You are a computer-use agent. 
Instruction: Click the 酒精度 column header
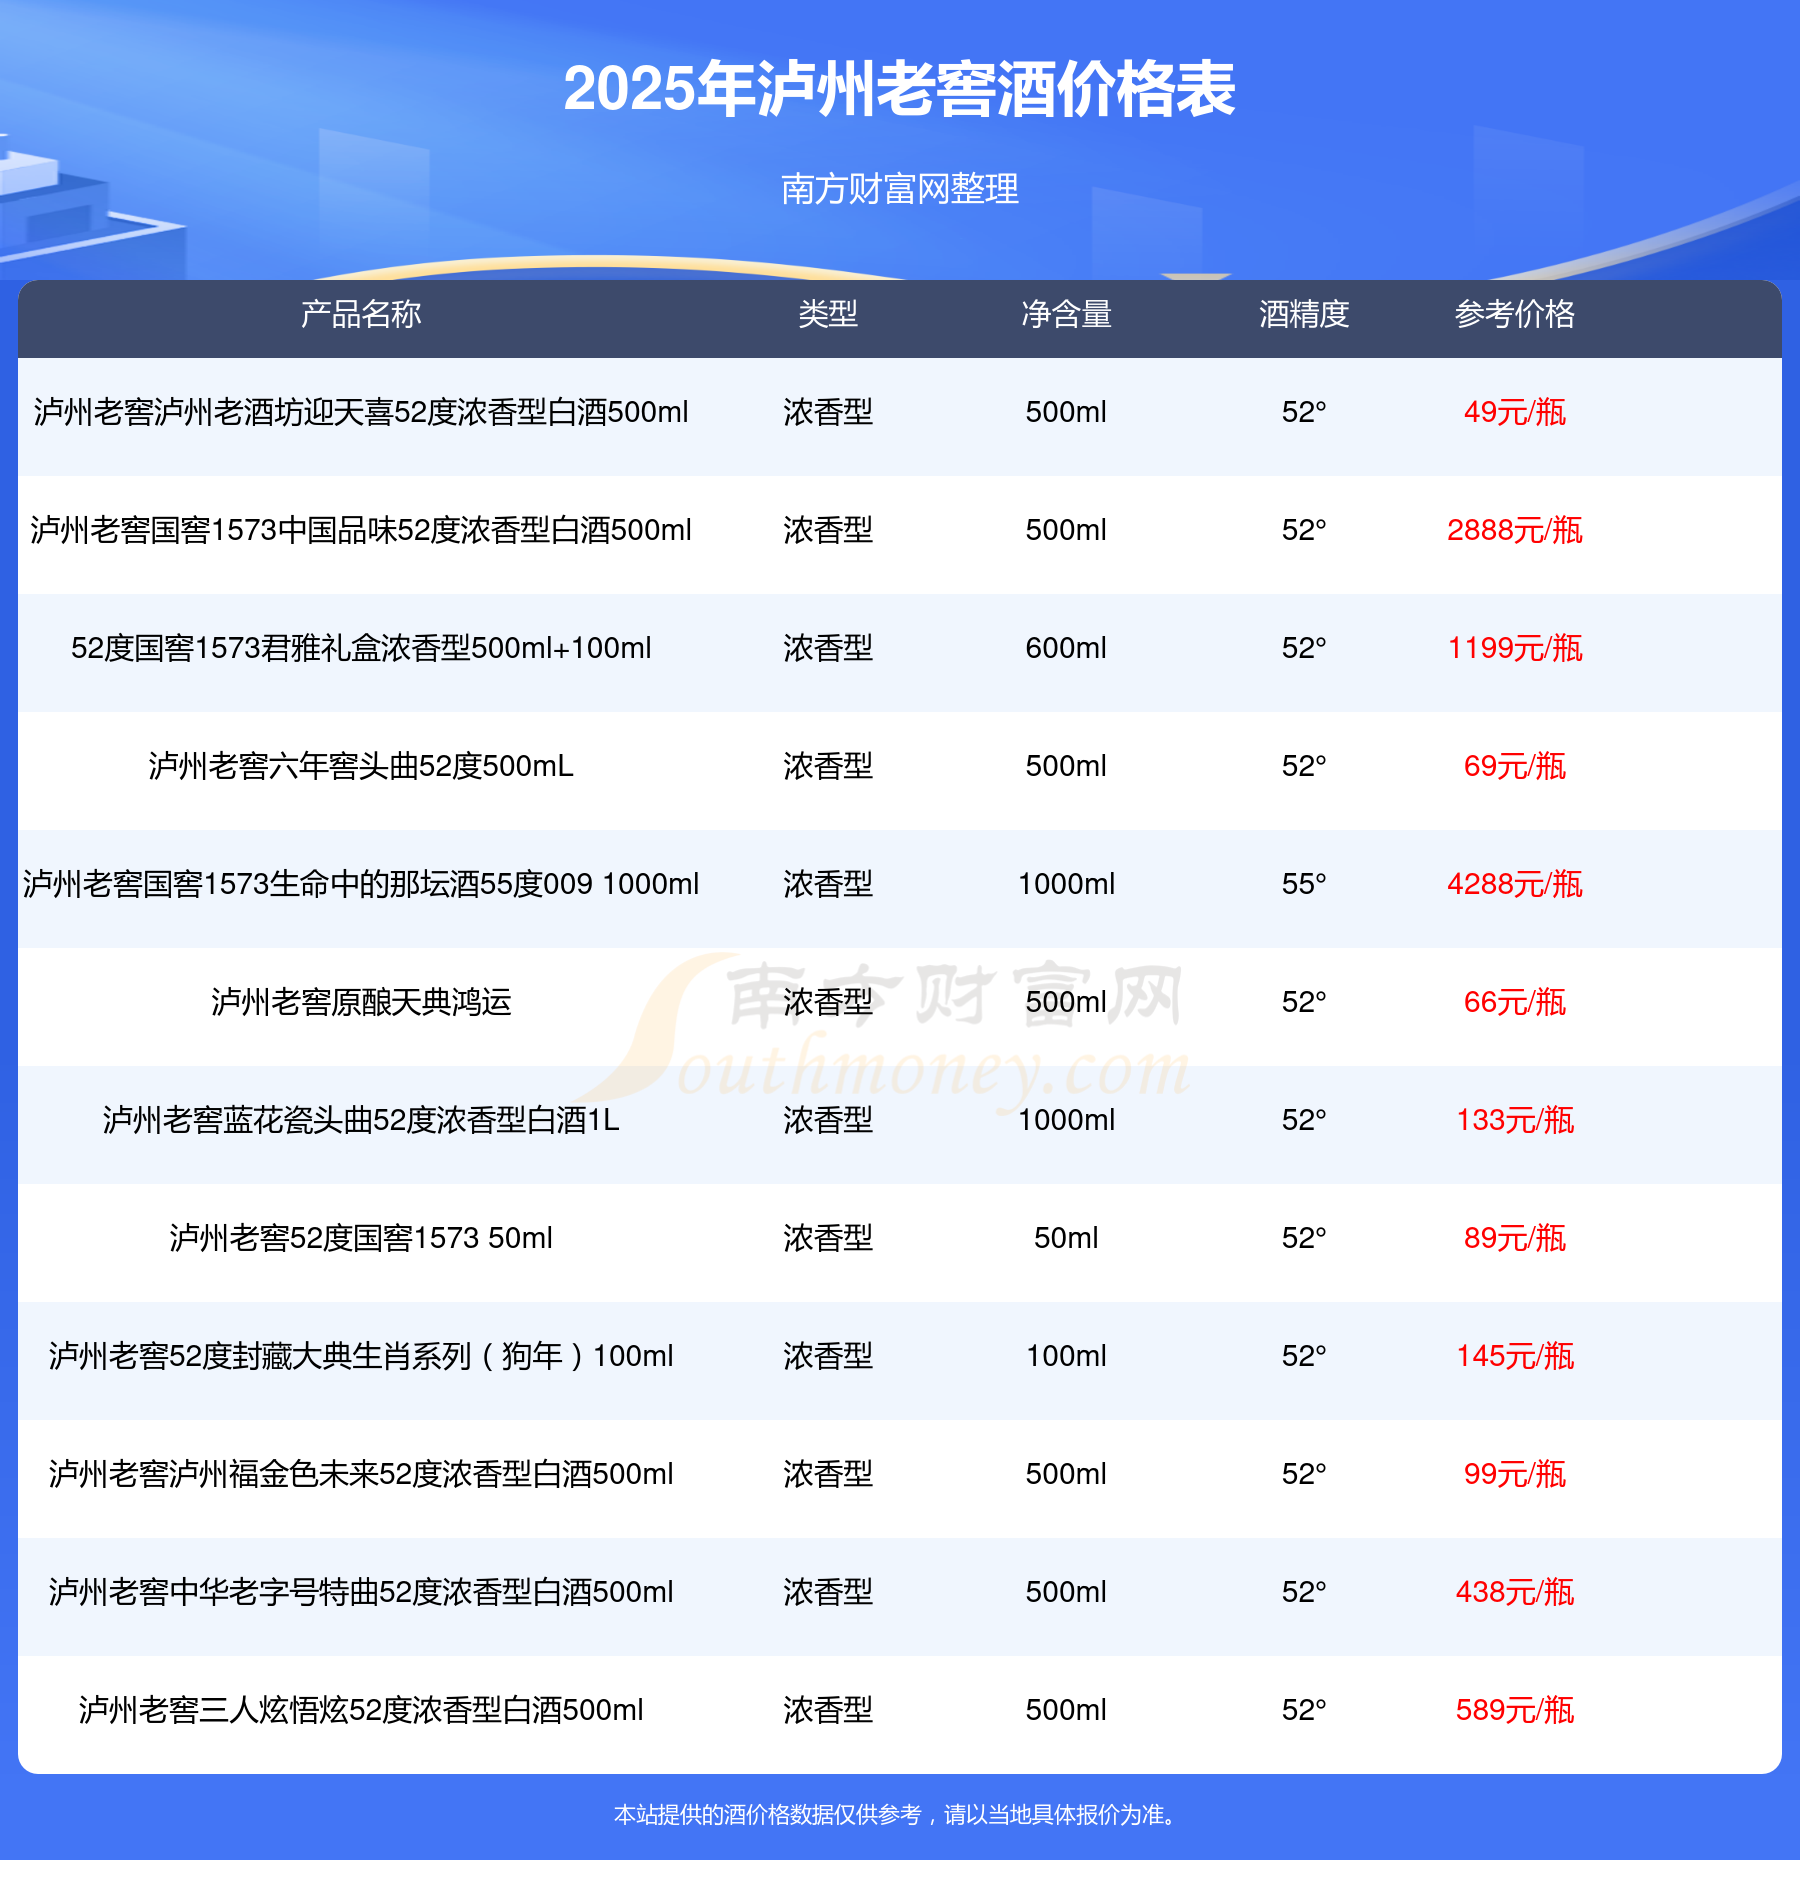[1304, 314]
